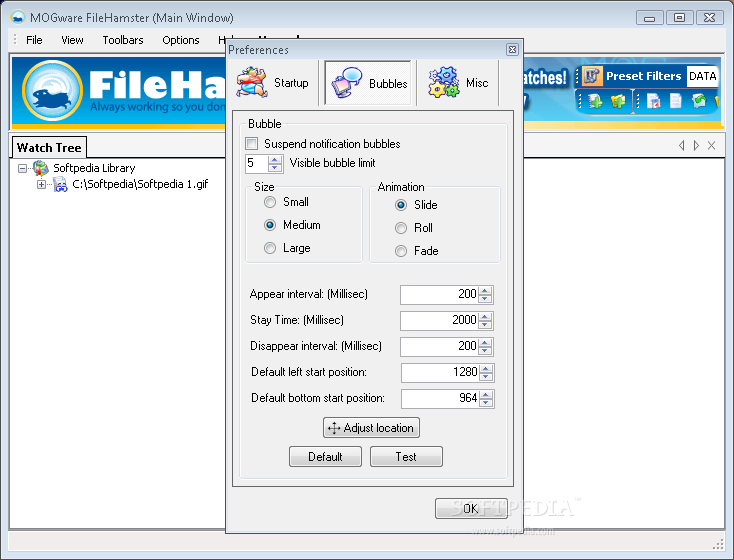
Task: Increase Visible bubble limit value
Action: [275, 159]
